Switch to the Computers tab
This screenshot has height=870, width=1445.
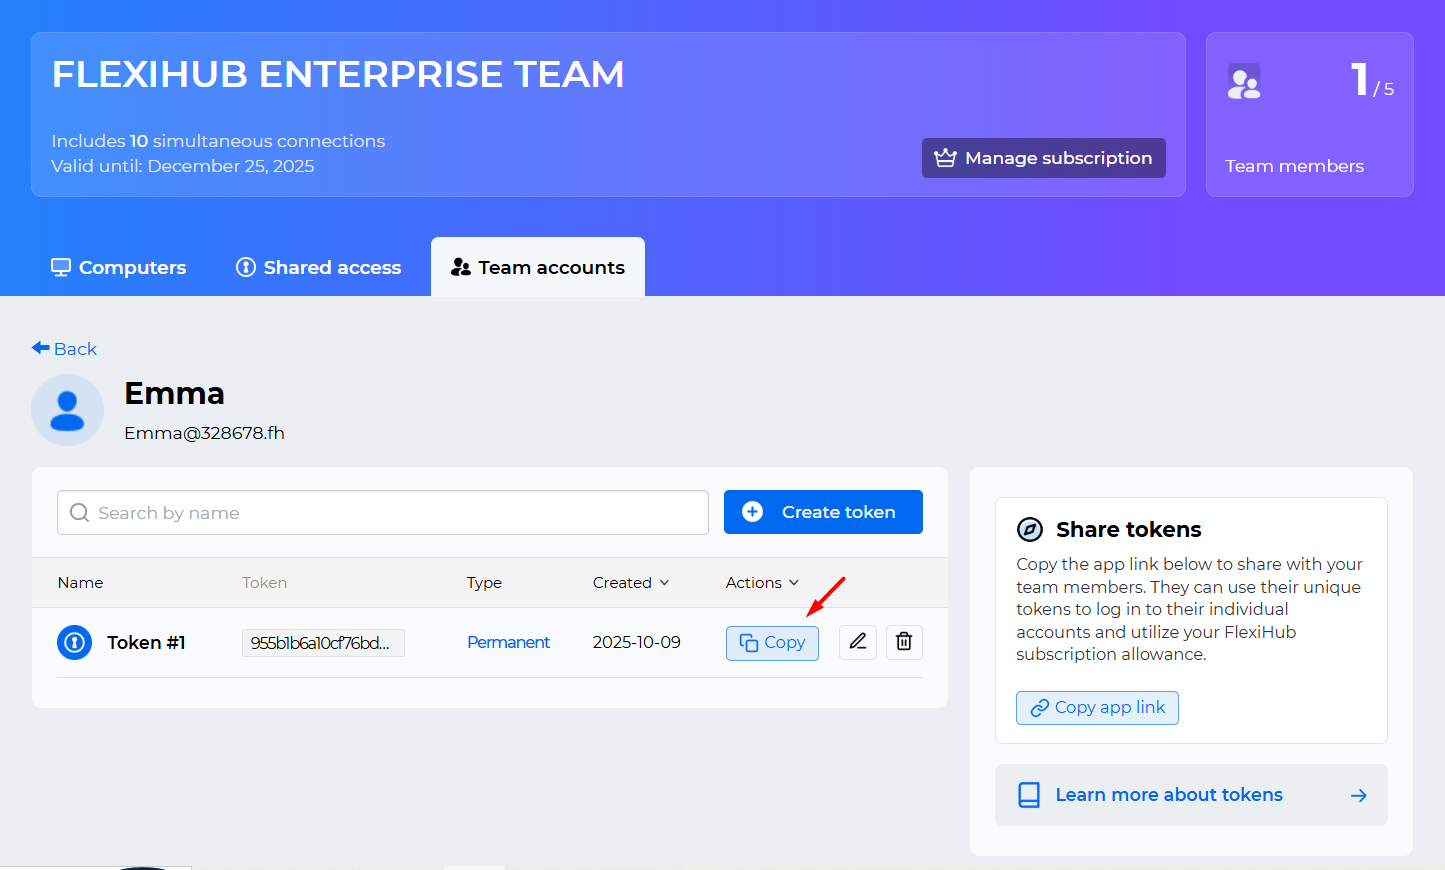pos(118,267)
